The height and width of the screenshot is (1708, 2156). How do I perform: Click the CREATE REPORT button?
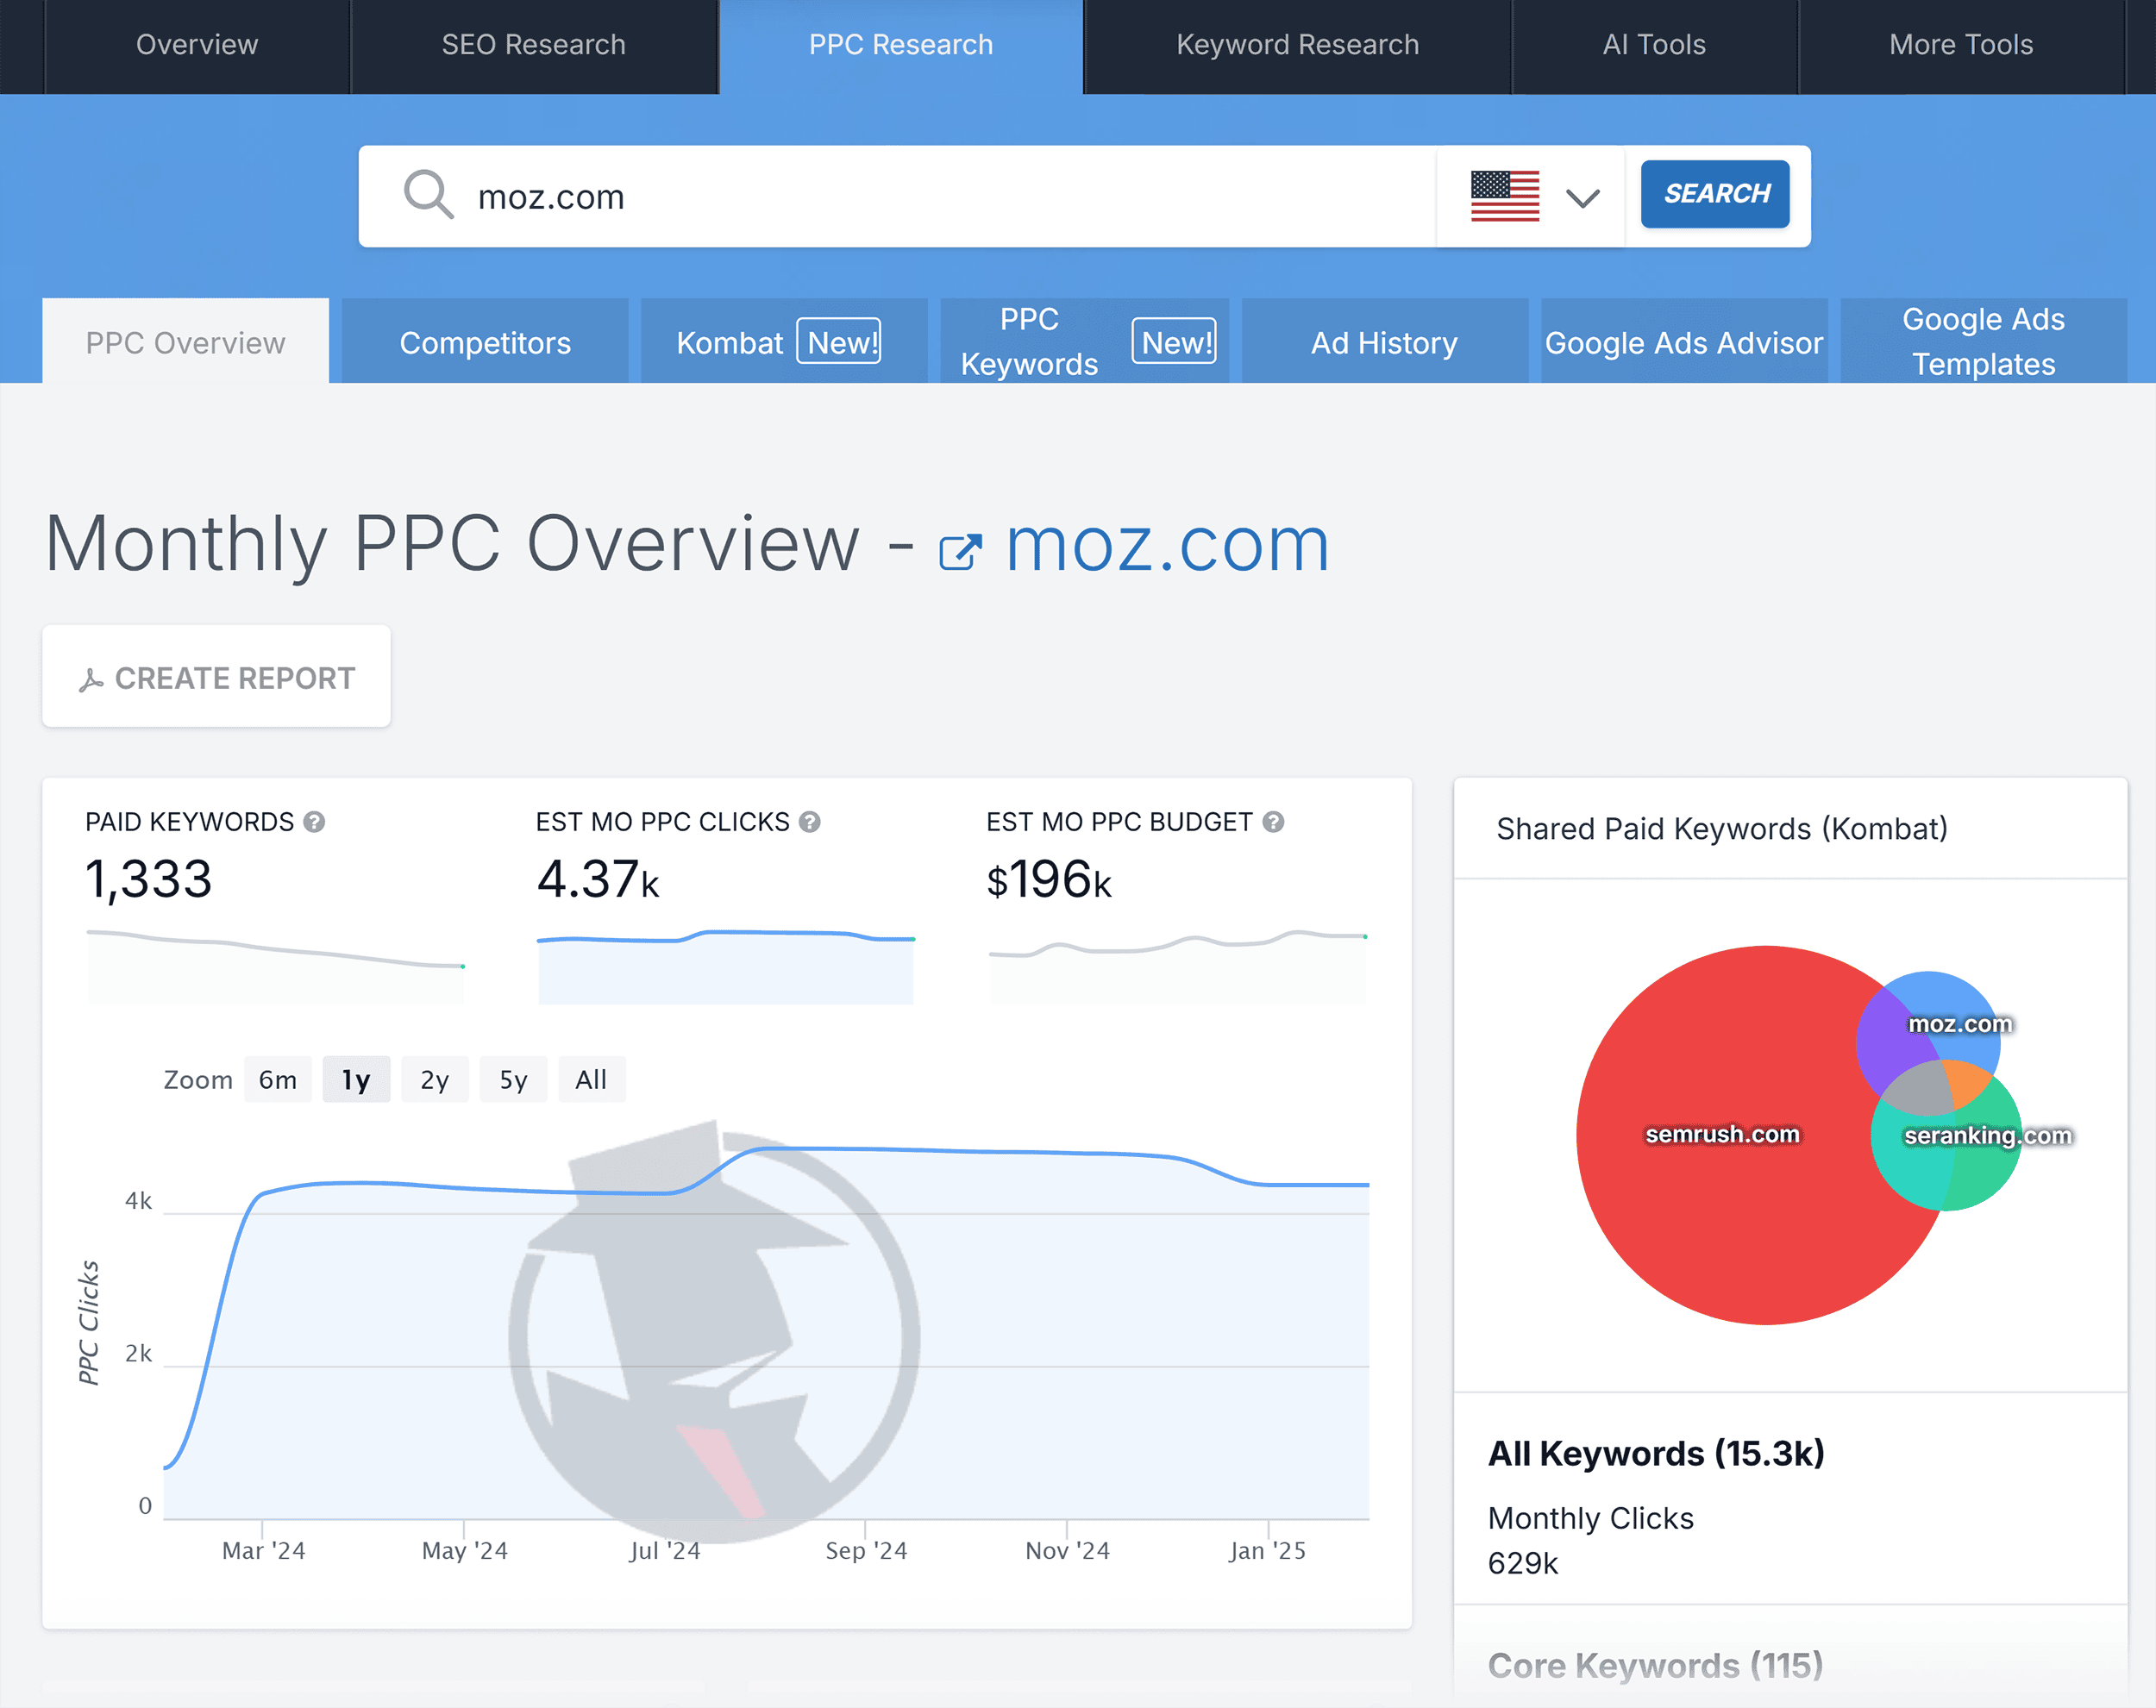216,677
